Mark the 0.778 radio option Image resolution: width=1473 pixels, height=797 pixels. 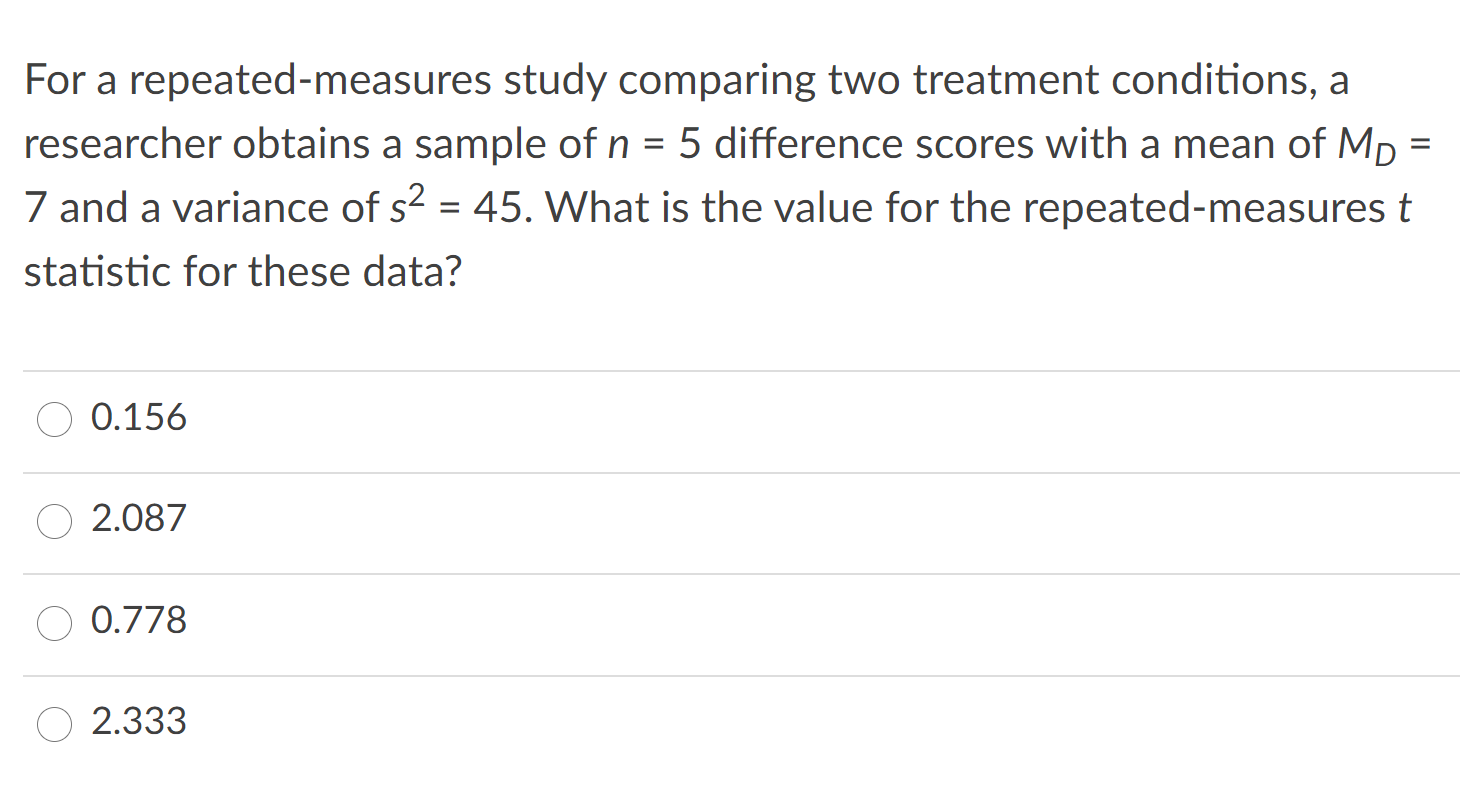click(55, 623)
